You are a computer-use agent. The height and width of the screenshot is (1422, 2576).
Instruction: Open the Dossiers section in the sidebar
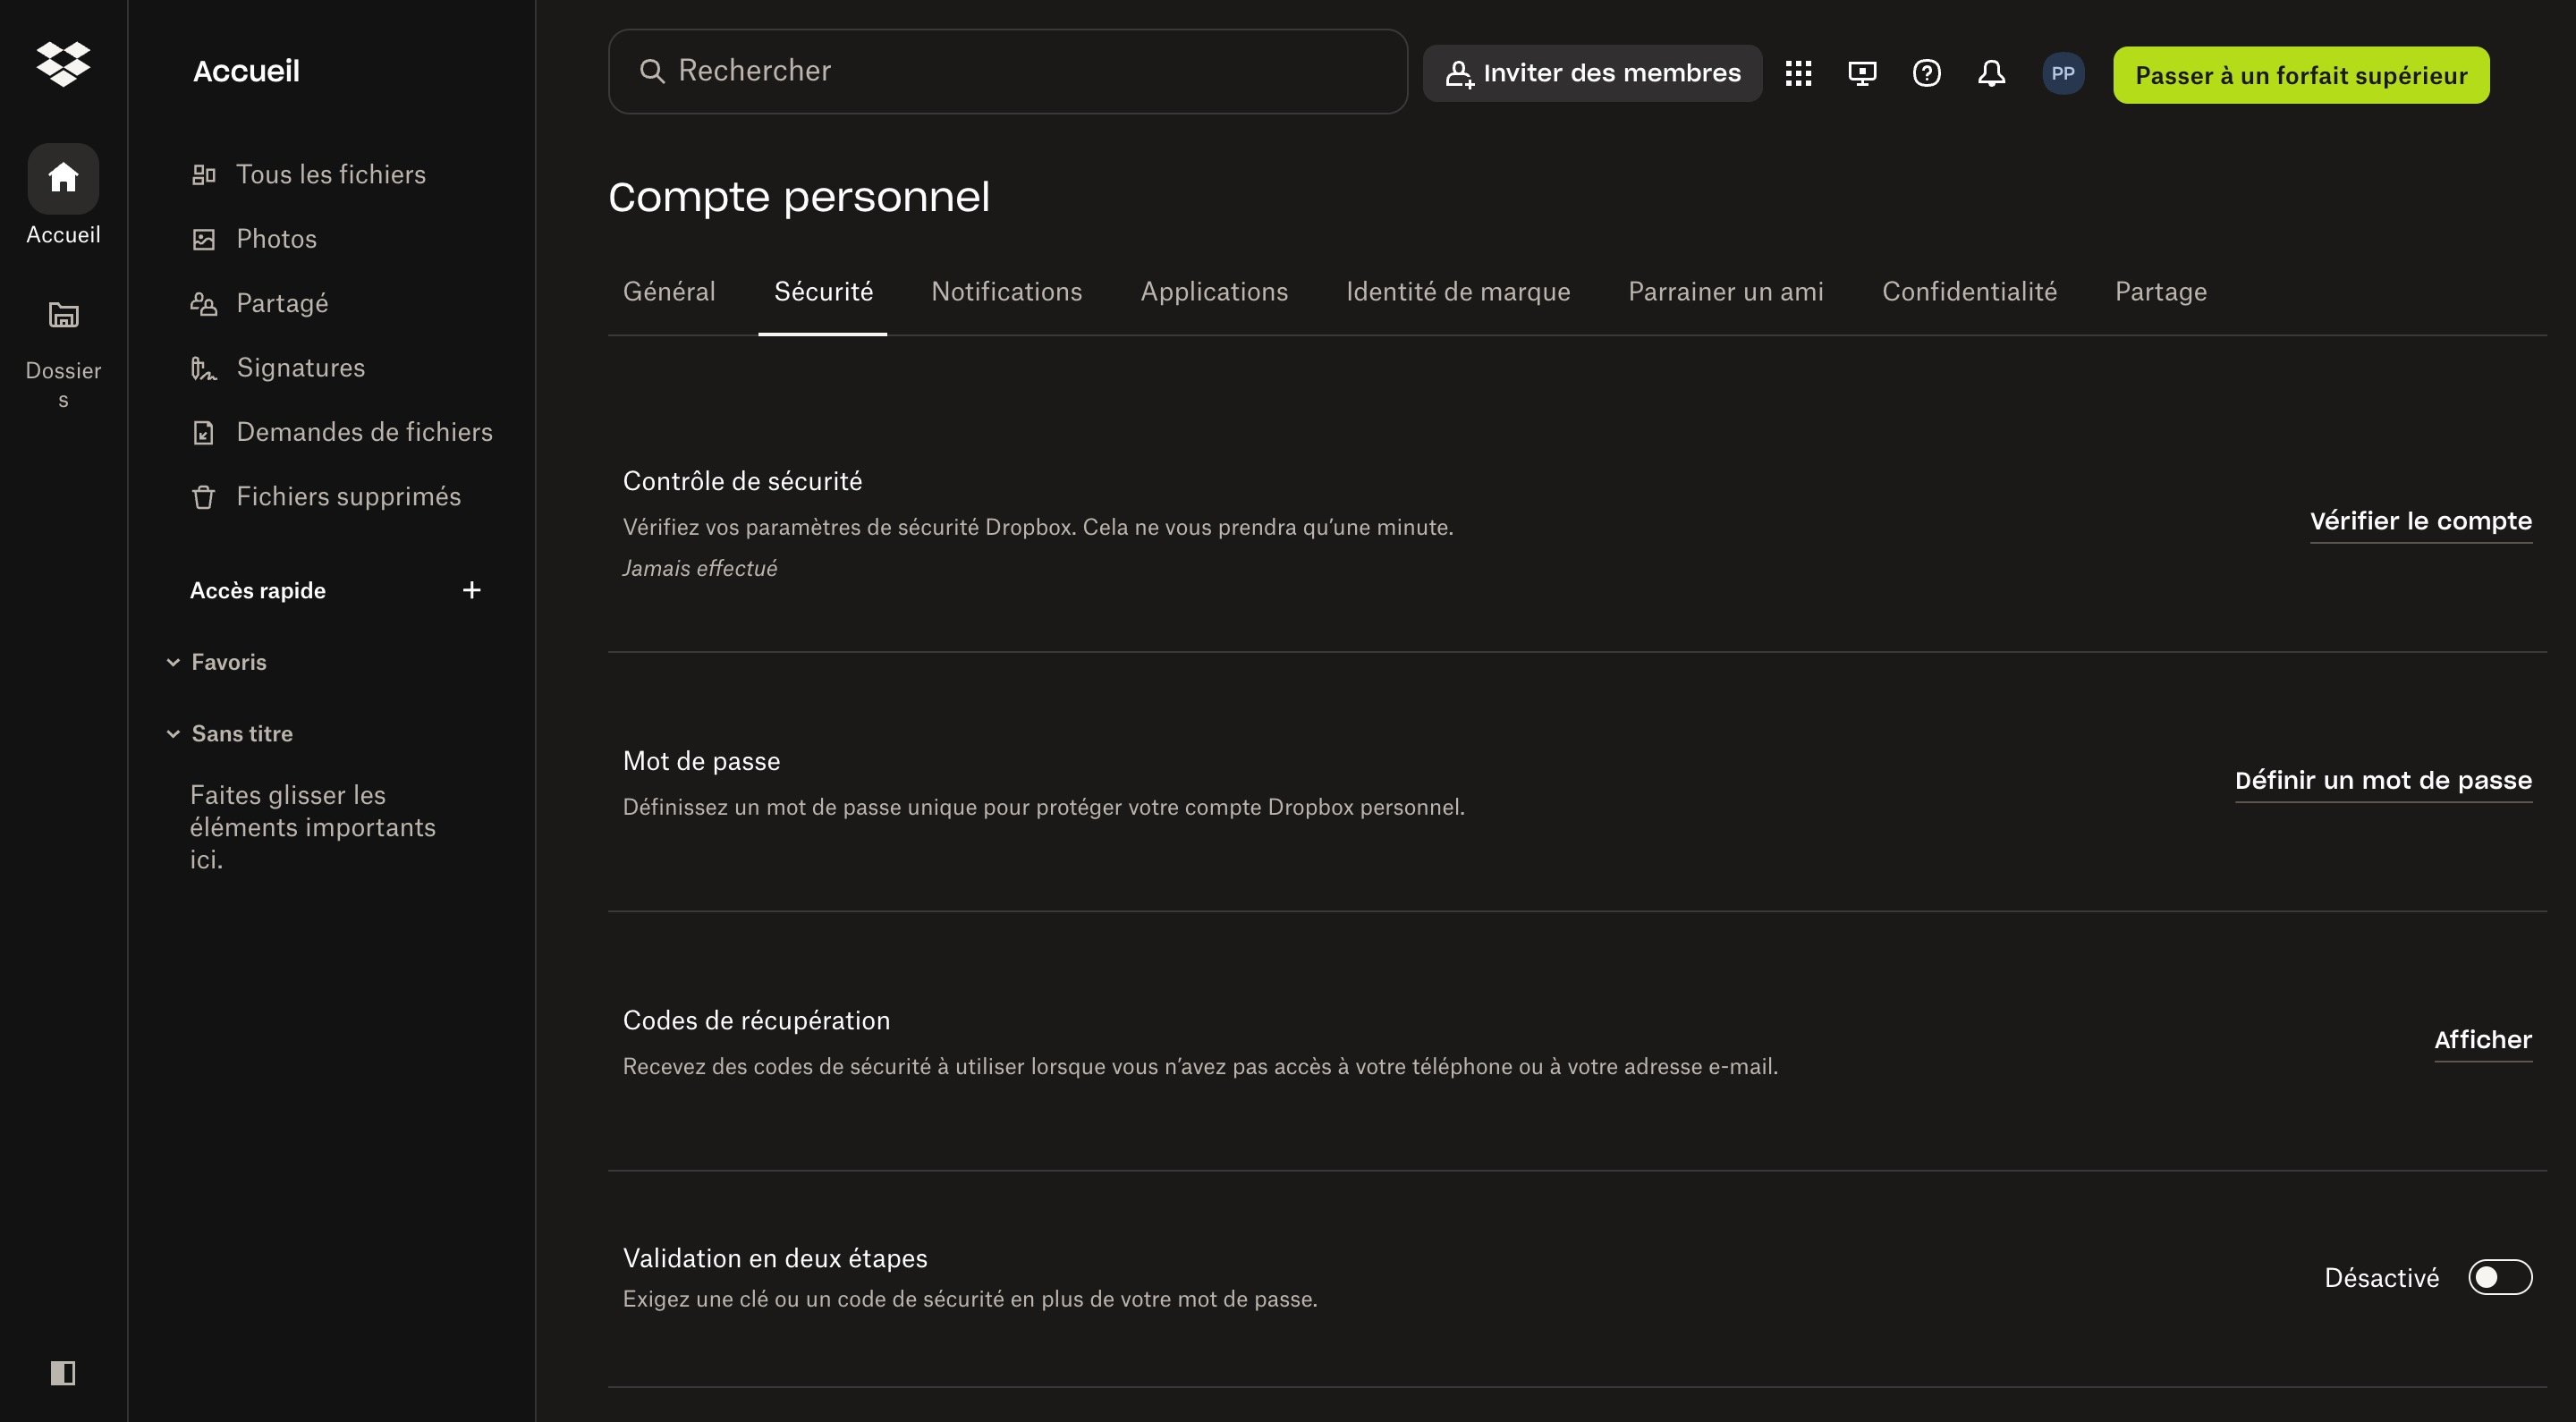63,315
